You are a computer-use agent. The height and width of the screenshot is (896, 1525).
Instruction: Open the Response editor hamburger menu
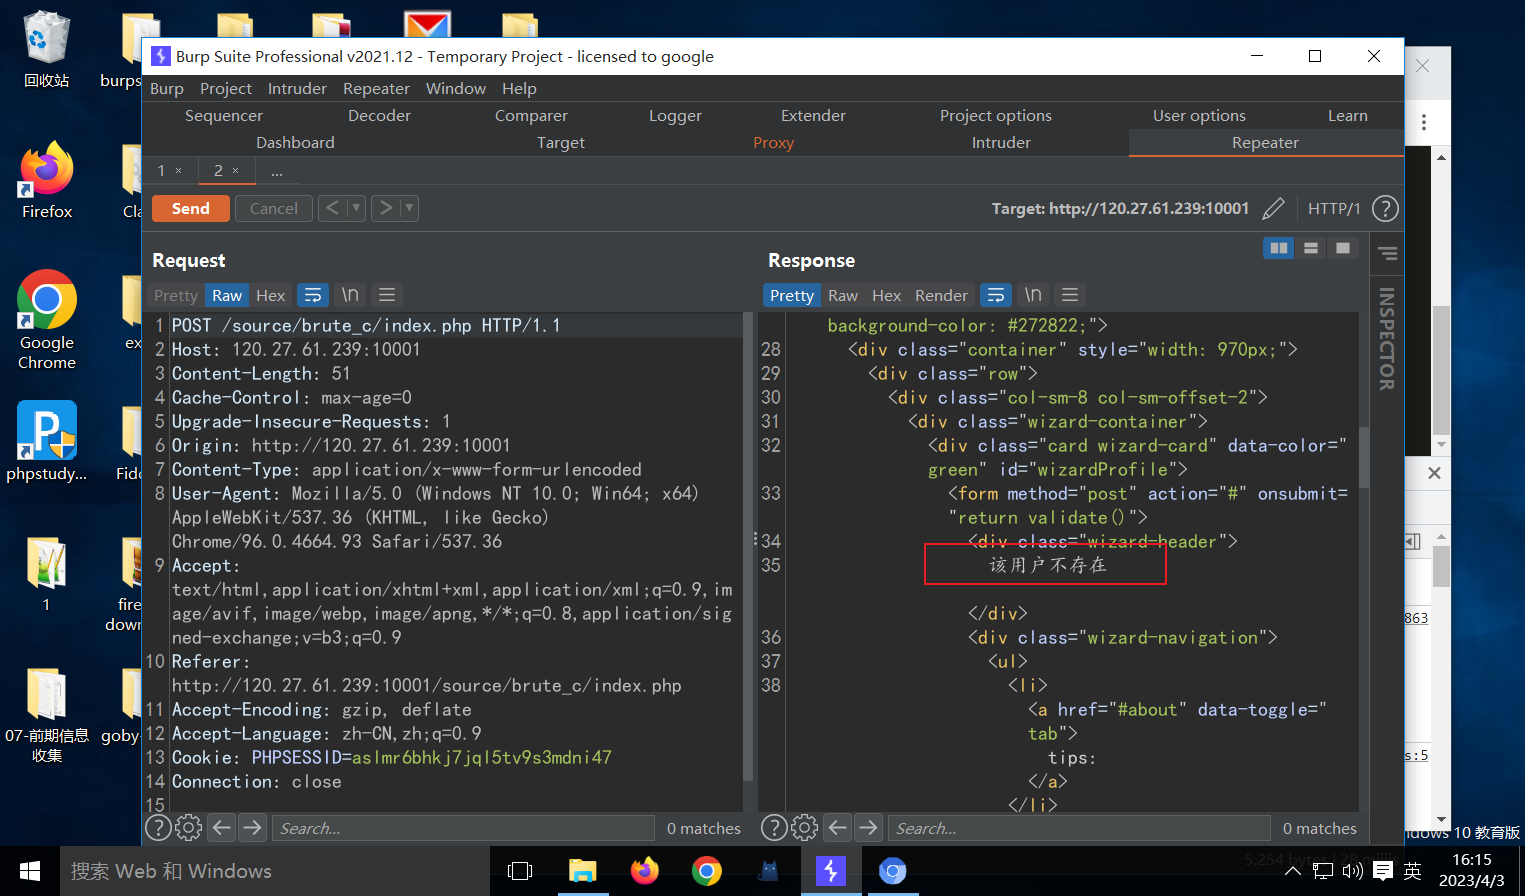[1070, 295]
